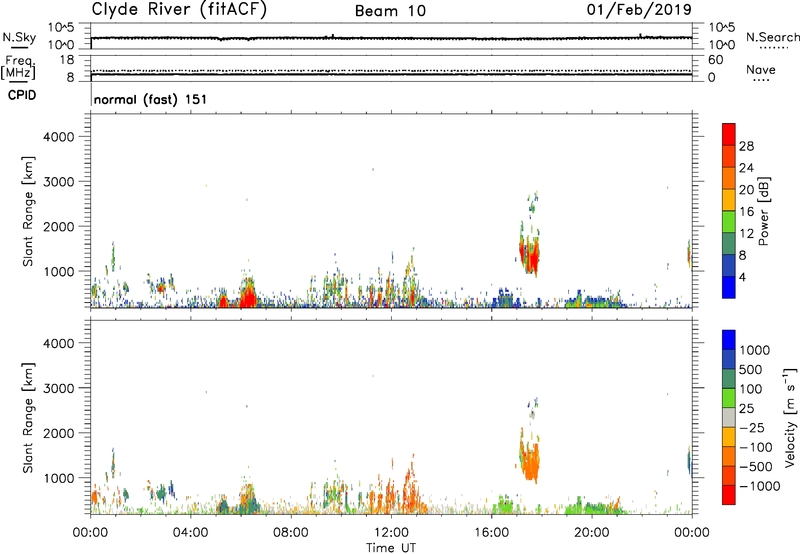Click the '1000' velocity colorbar value
This screenshot has width=800, height=554.
(754, 350)
